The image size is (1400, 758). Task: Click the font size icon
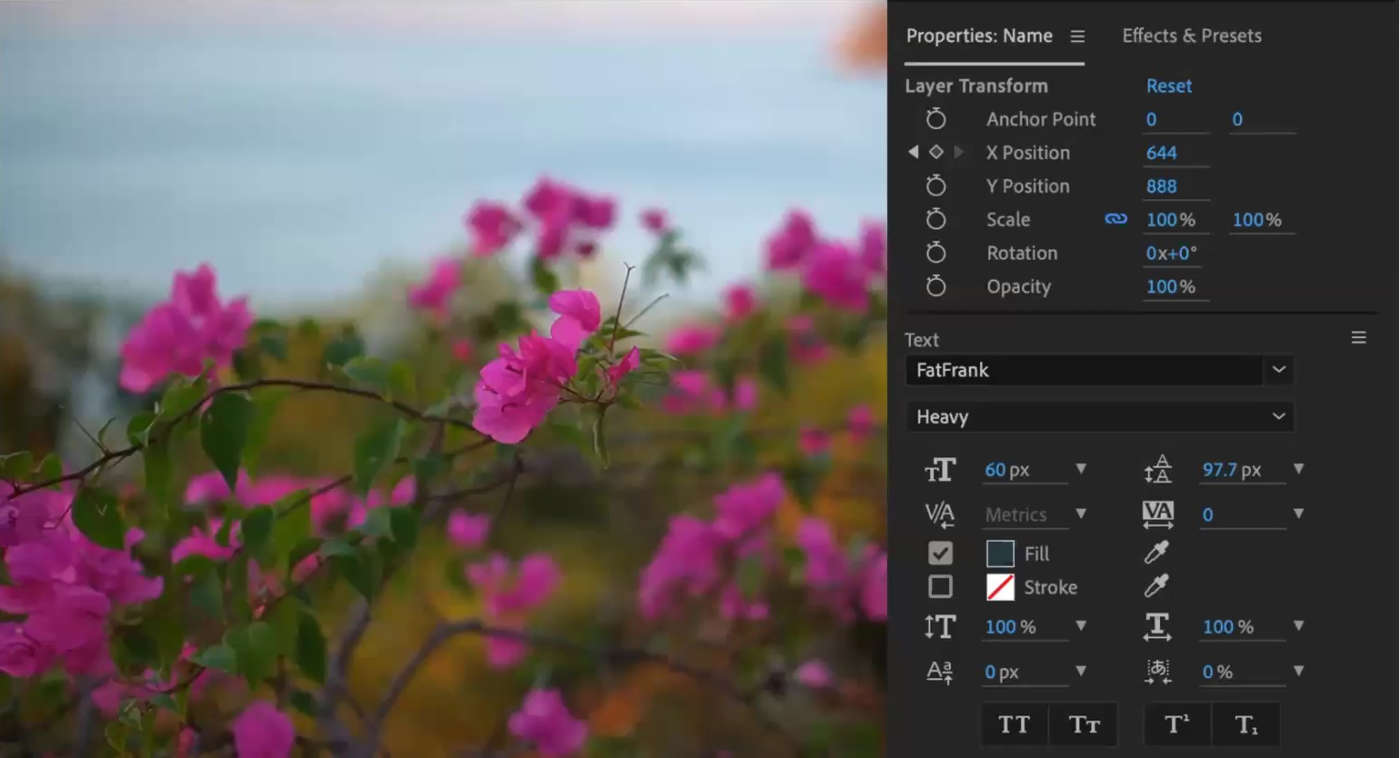tap(940, 468)
